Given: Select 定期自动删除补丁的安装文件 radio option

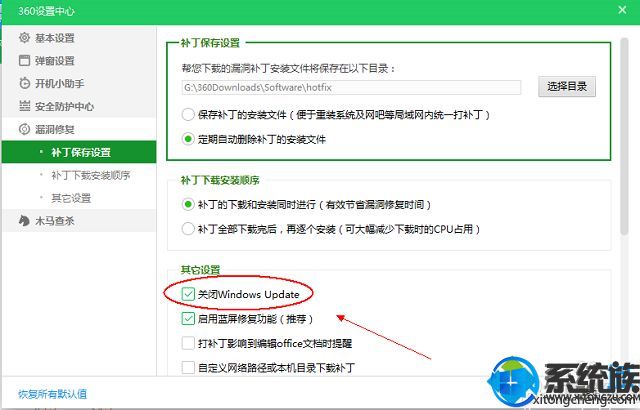Looking at the screenshot, I should click(188, 139).
